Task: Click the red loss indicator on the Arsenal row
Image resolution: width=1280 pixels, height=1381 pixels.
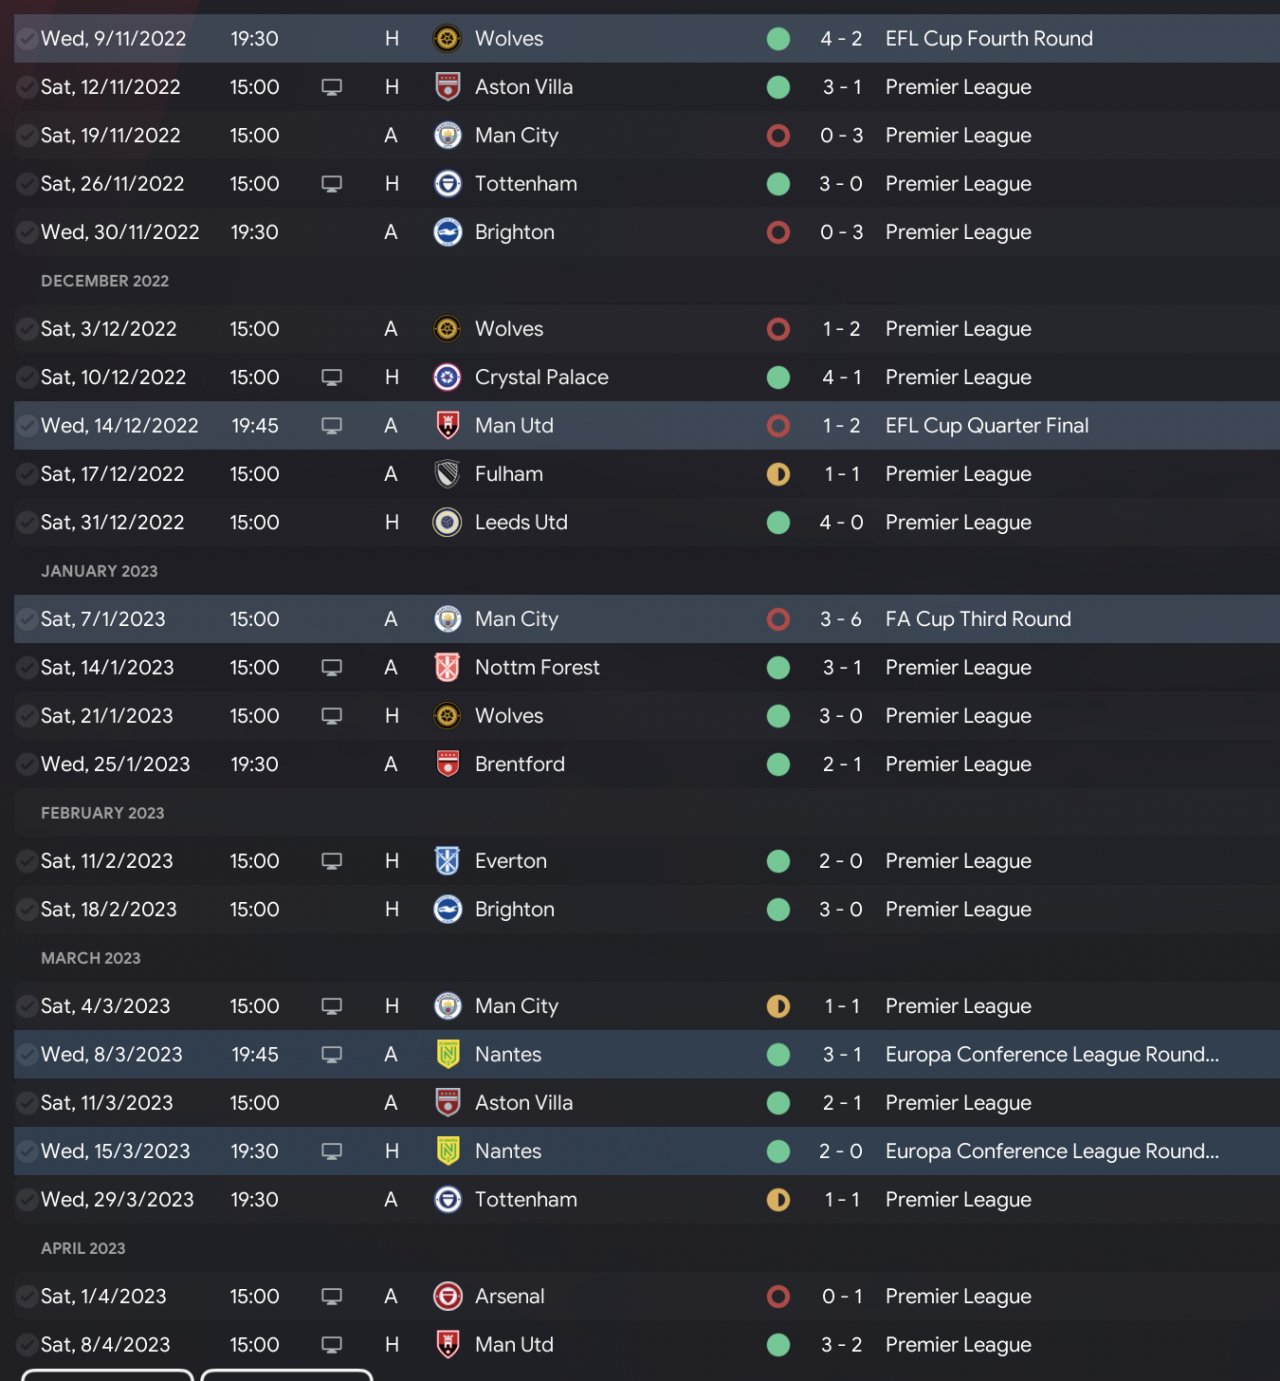Action: coord(778,1296)
